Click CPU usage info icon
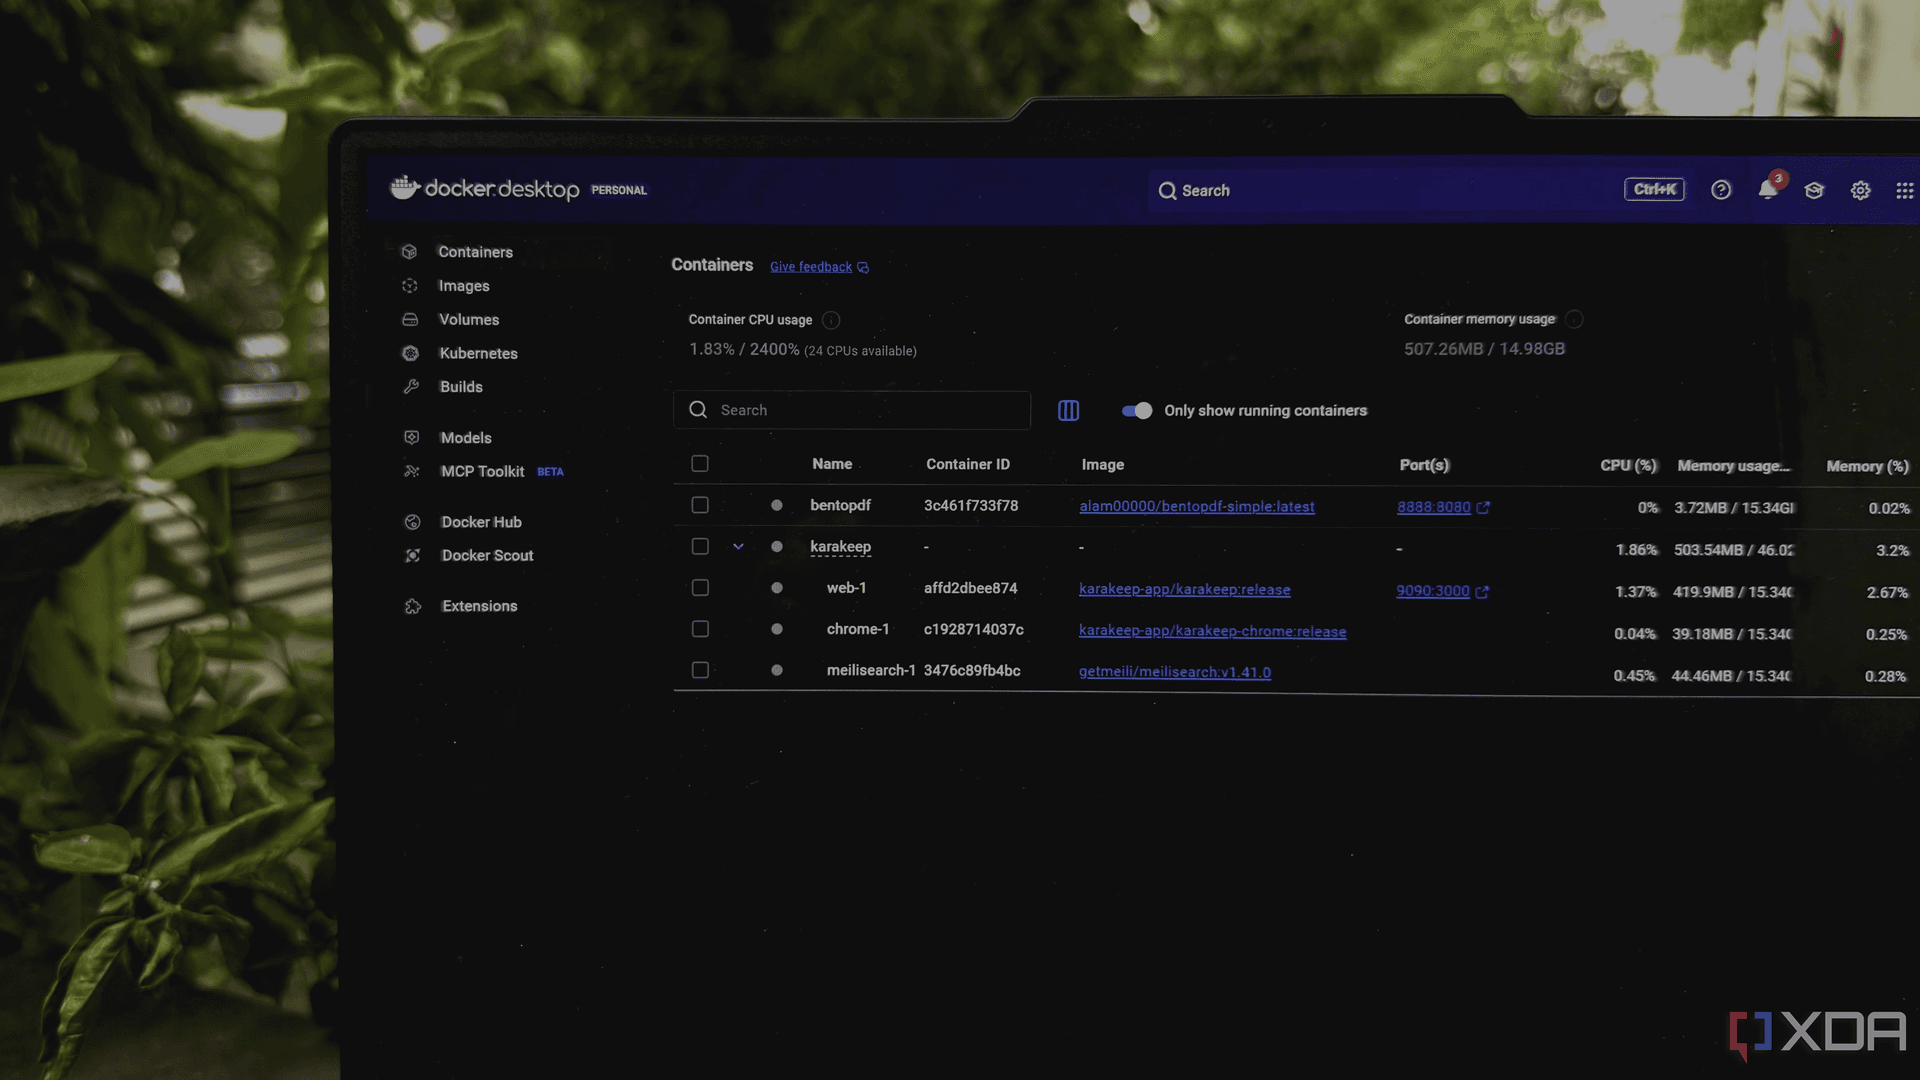The image size is (1920, 1080). 831,320
